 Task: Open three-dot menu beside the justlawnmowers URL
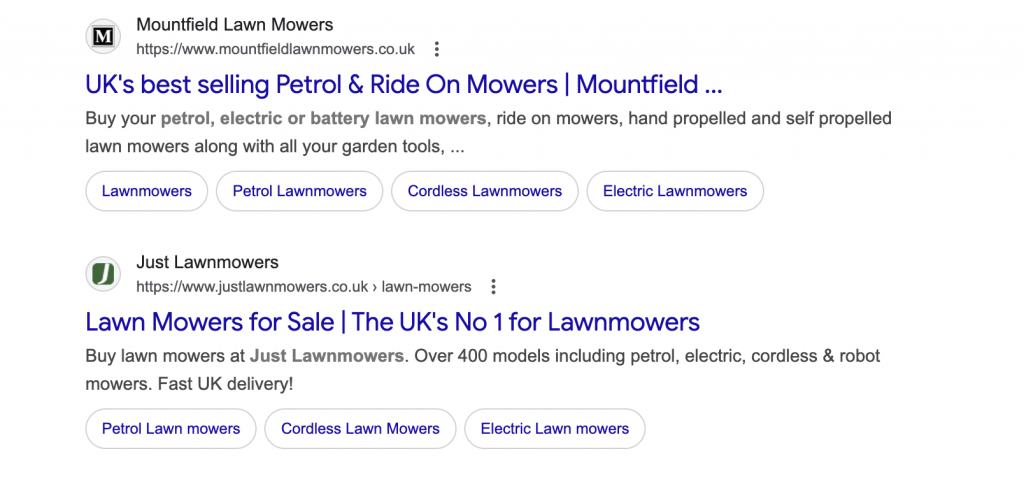(x=493, y=287)
